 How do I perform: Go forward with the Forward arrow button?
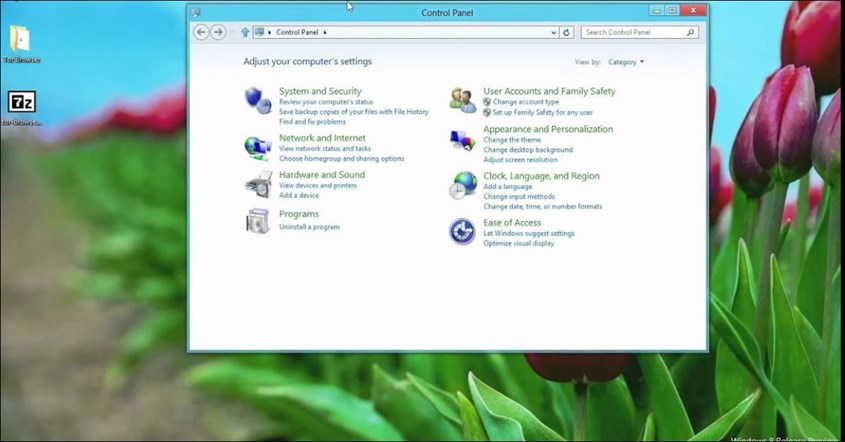tap(218, 32)
